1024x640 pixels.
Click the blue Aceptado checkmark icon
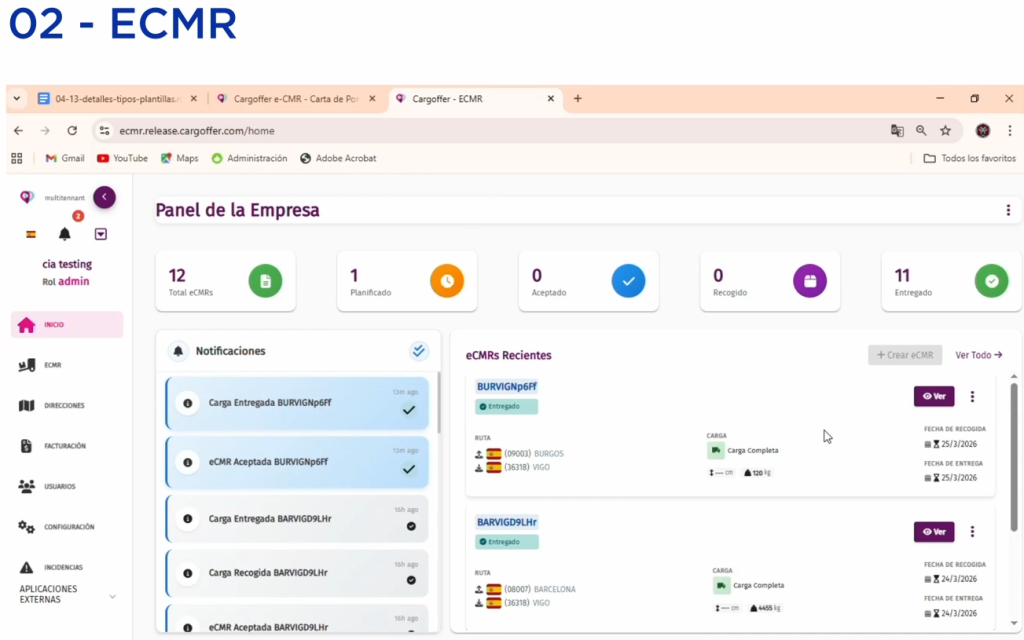628,281
